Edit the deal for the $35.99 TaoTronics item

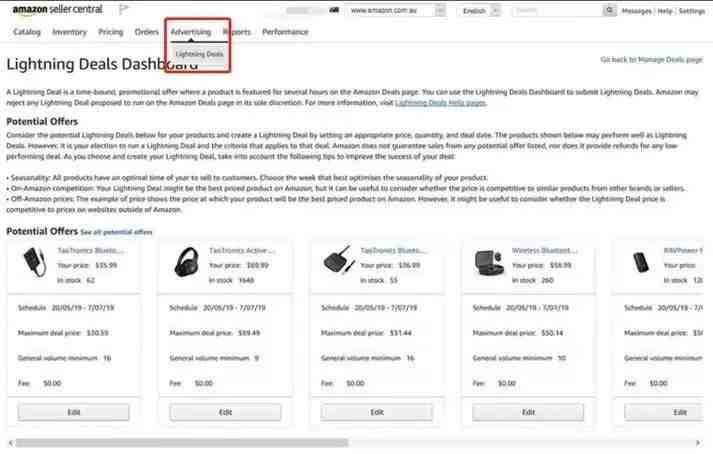tap(73, 412)
